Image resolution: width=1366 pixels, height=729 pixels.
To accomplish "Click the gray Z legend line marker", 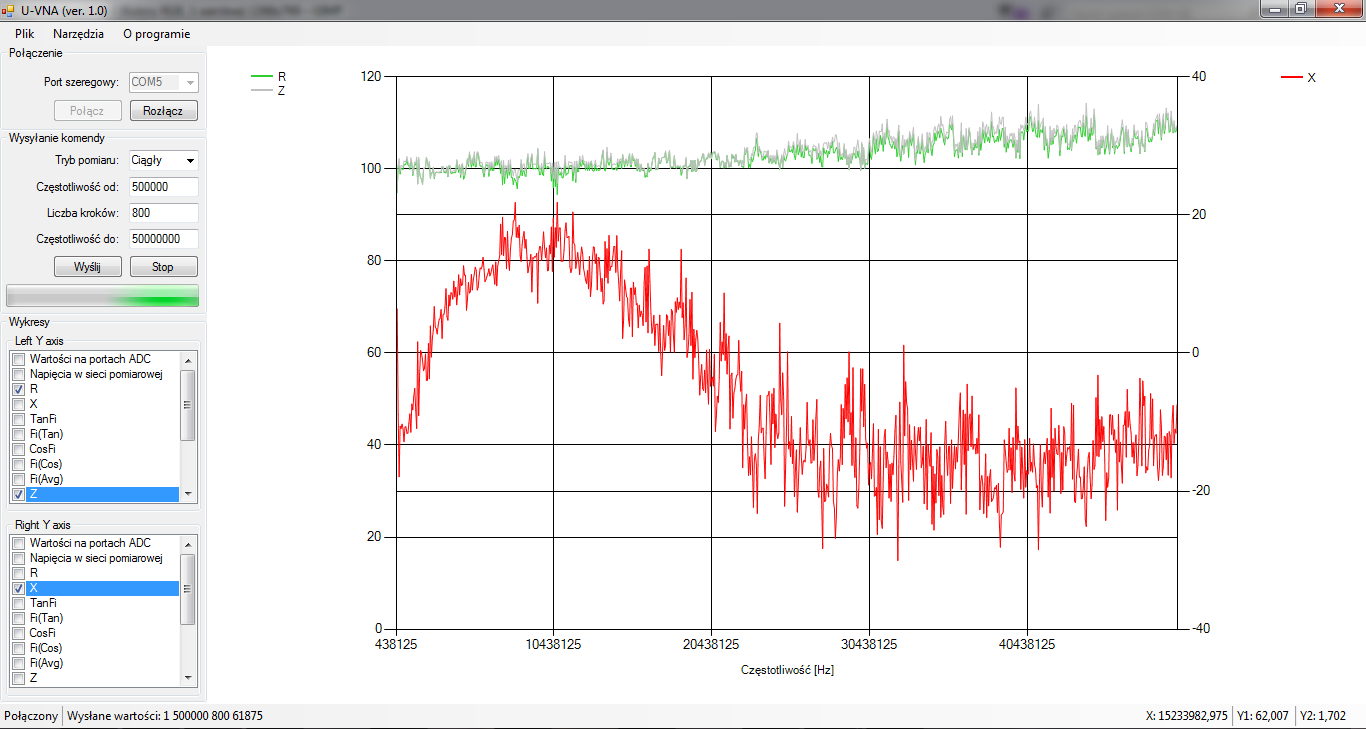I will tap(262, 90).
